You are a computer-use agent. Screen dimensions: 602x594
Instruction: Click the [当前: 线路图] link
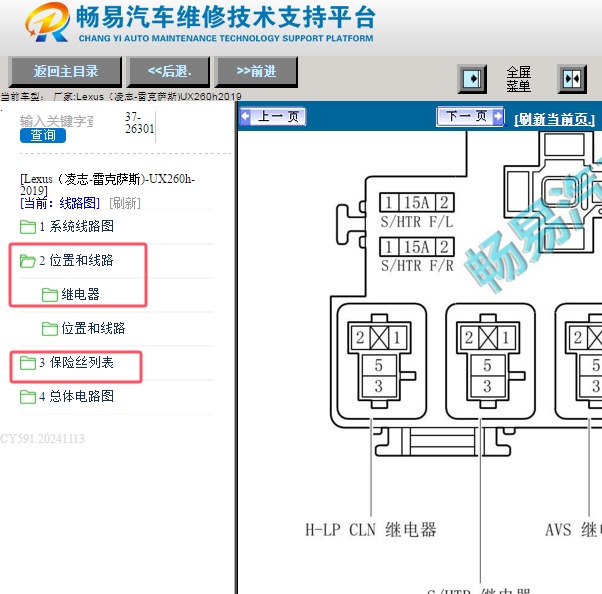click(x=60, y=203)
